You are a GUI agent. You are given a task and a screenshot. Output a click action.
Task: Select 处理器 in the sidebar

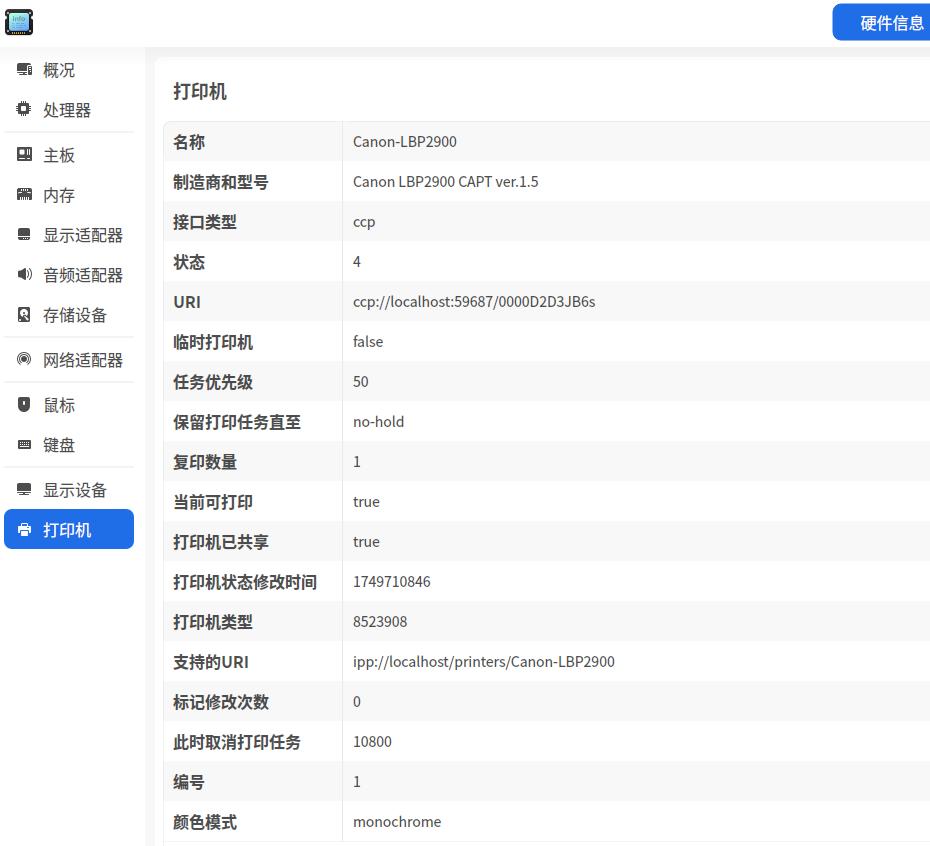[x=69, y=110]
